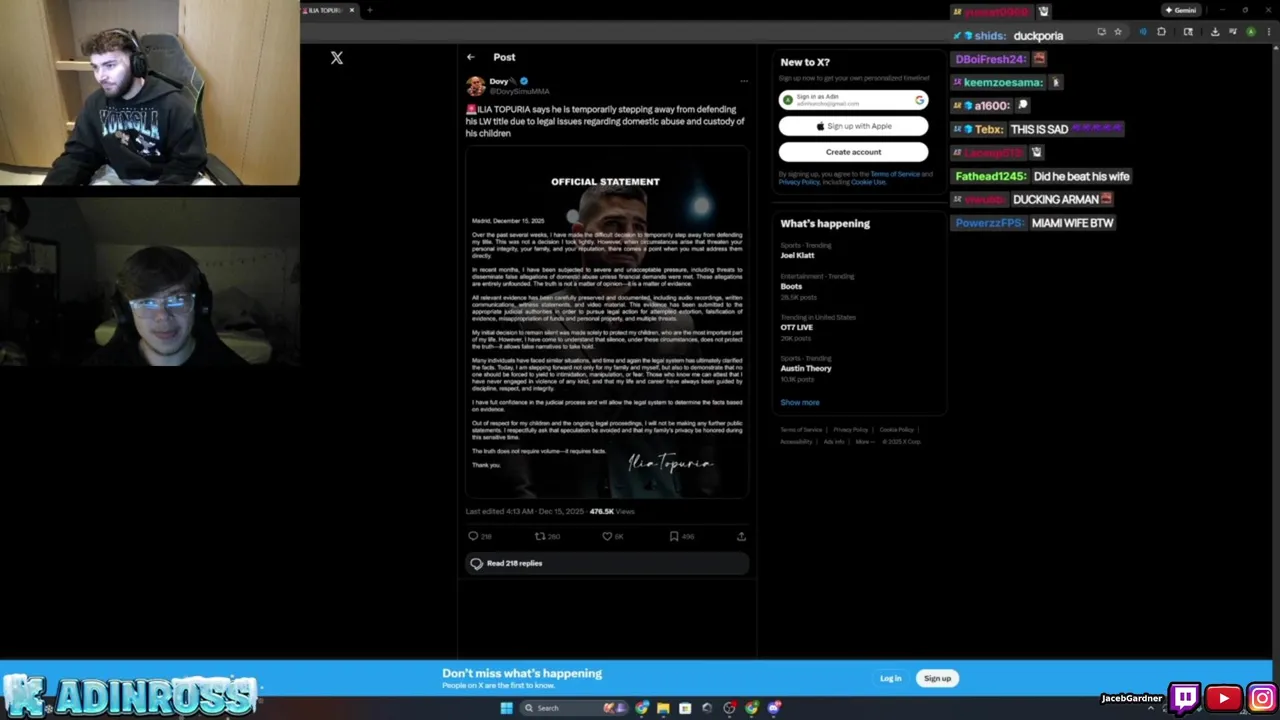1280x720 pixels.
Task: Log in from bottom banner
Action: [x=890, y=678]
